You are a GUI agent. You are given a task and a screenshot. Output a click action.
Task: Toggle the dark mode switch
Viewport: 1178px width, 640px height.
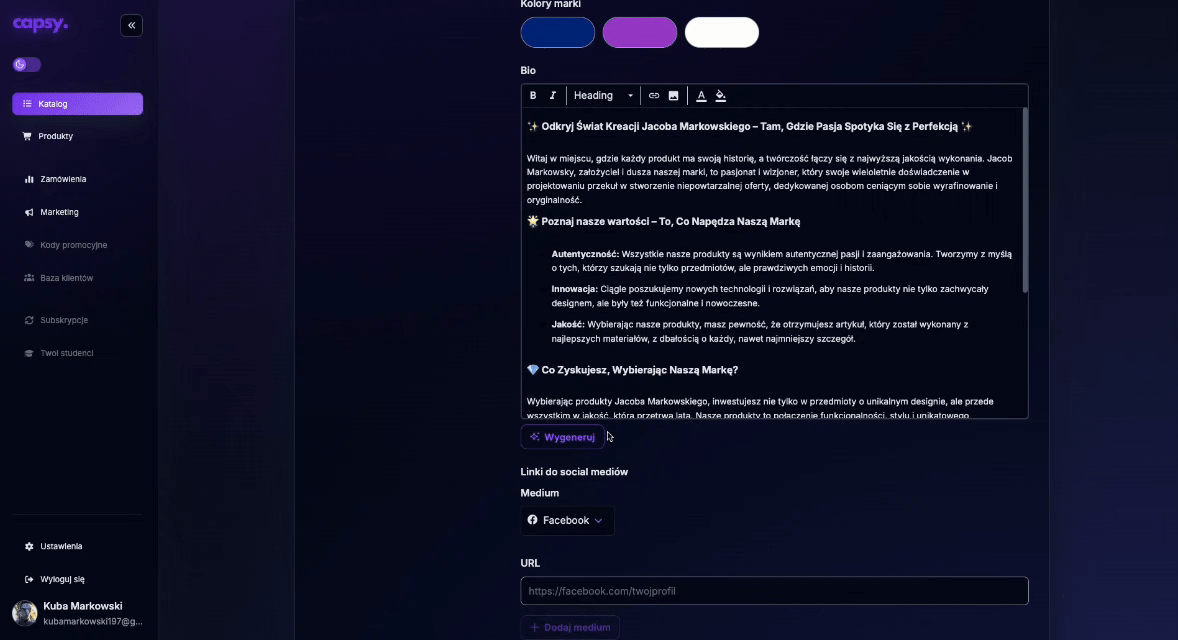coord(27,65)
